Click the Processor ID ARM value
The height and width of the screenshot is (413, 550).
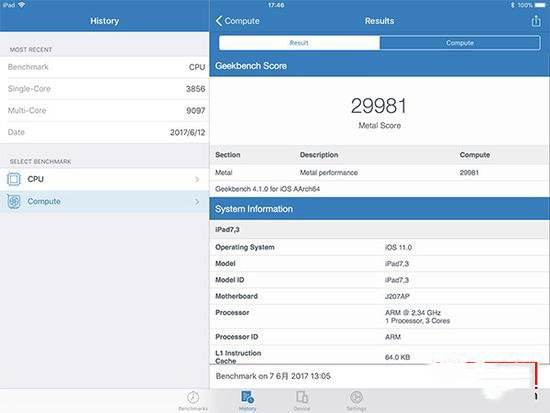pyautogui.click(x=393, y=337)
